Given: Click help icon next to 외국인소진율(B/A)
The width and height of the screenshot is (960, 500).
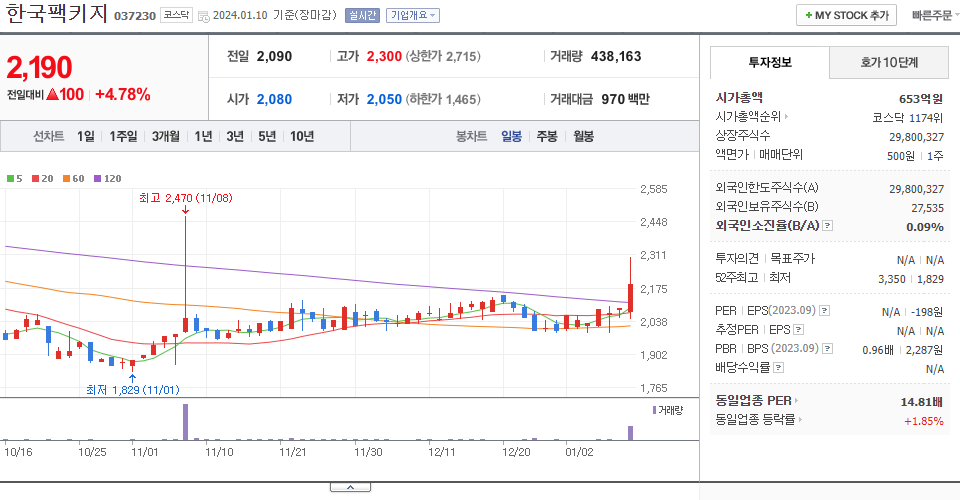Looking at the screenshot, I should pos(827,226).
